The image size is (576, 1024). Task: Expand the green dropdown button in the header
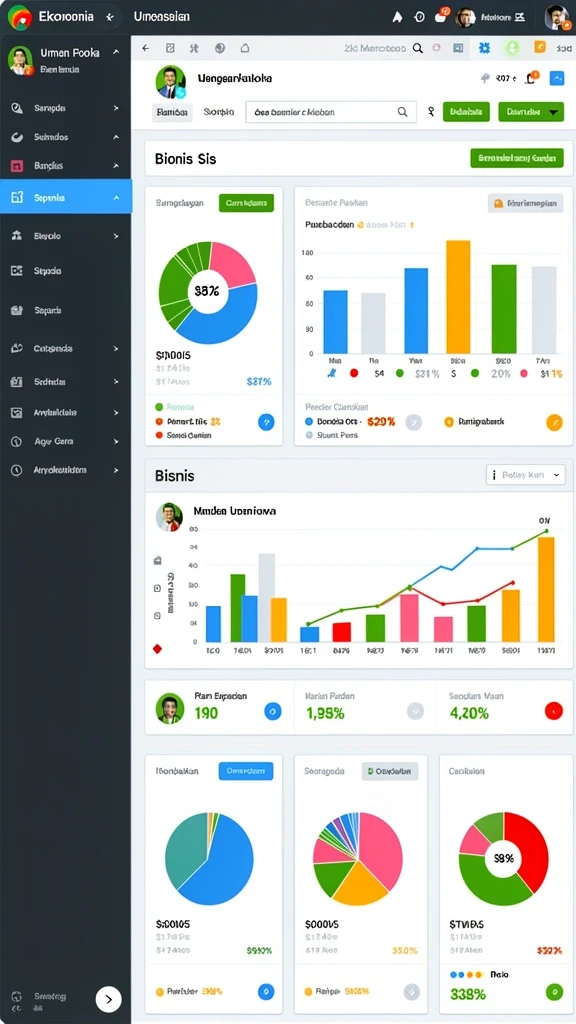coord(531,112)
